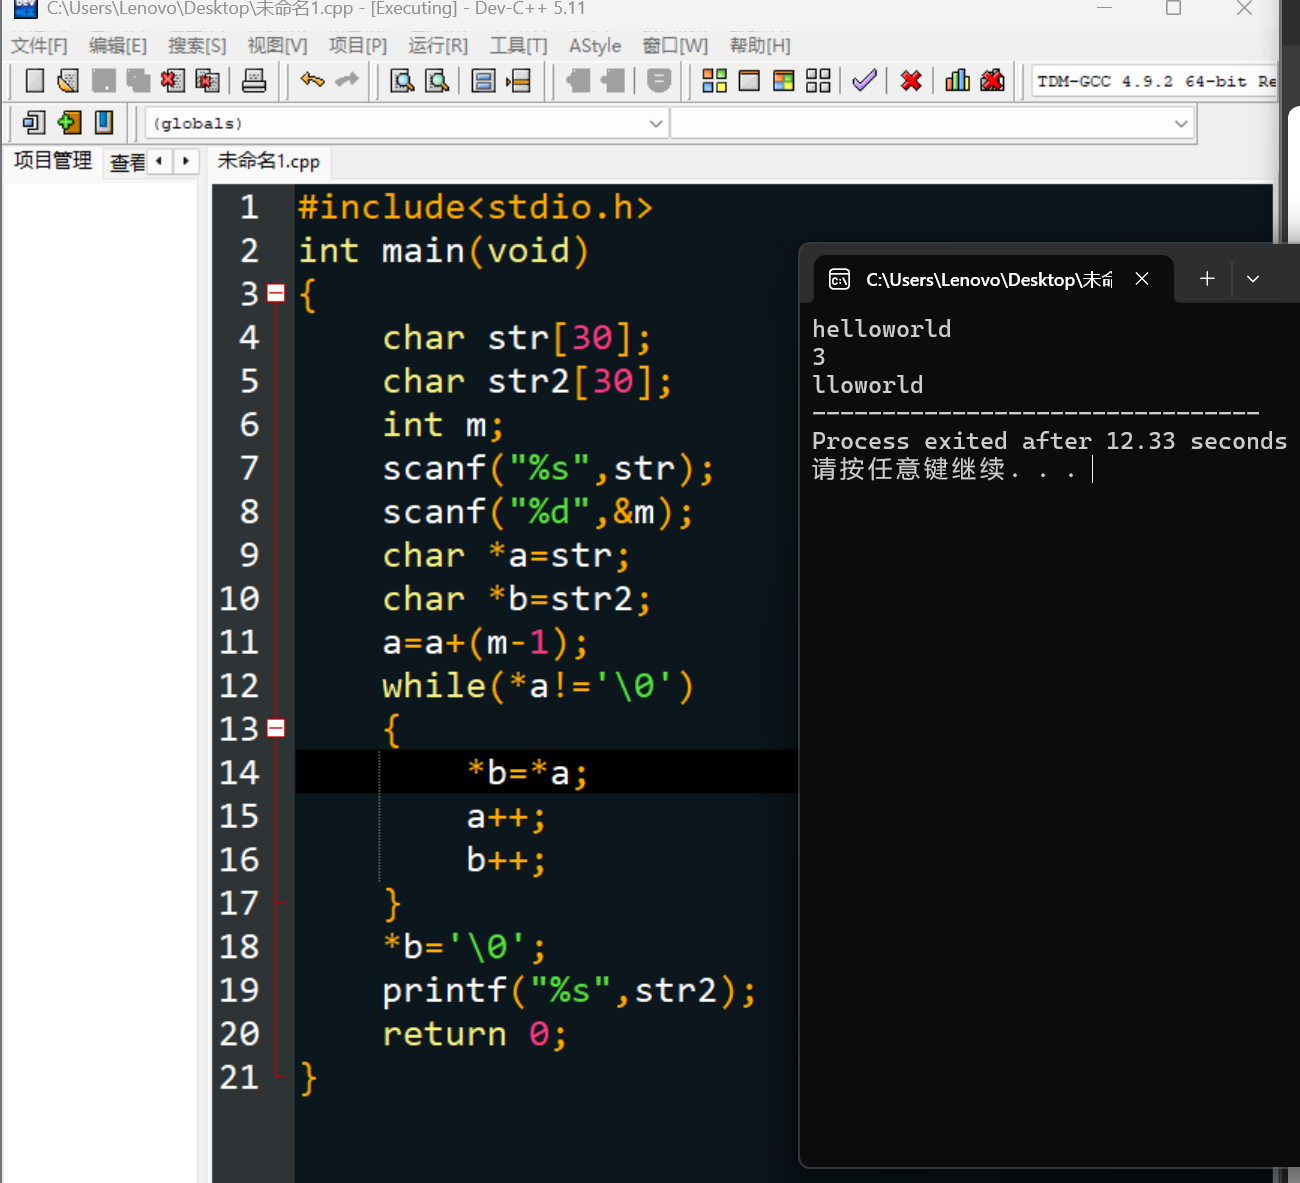Click the printf("%s",str2); code line
The width and height of the screenshot is (1300, 1183).
(569, 991)
